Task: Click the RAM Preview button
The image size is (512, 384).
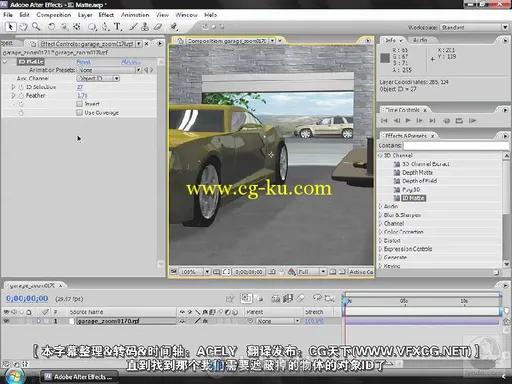Action: pyautogui.click(x=472, y=121)
